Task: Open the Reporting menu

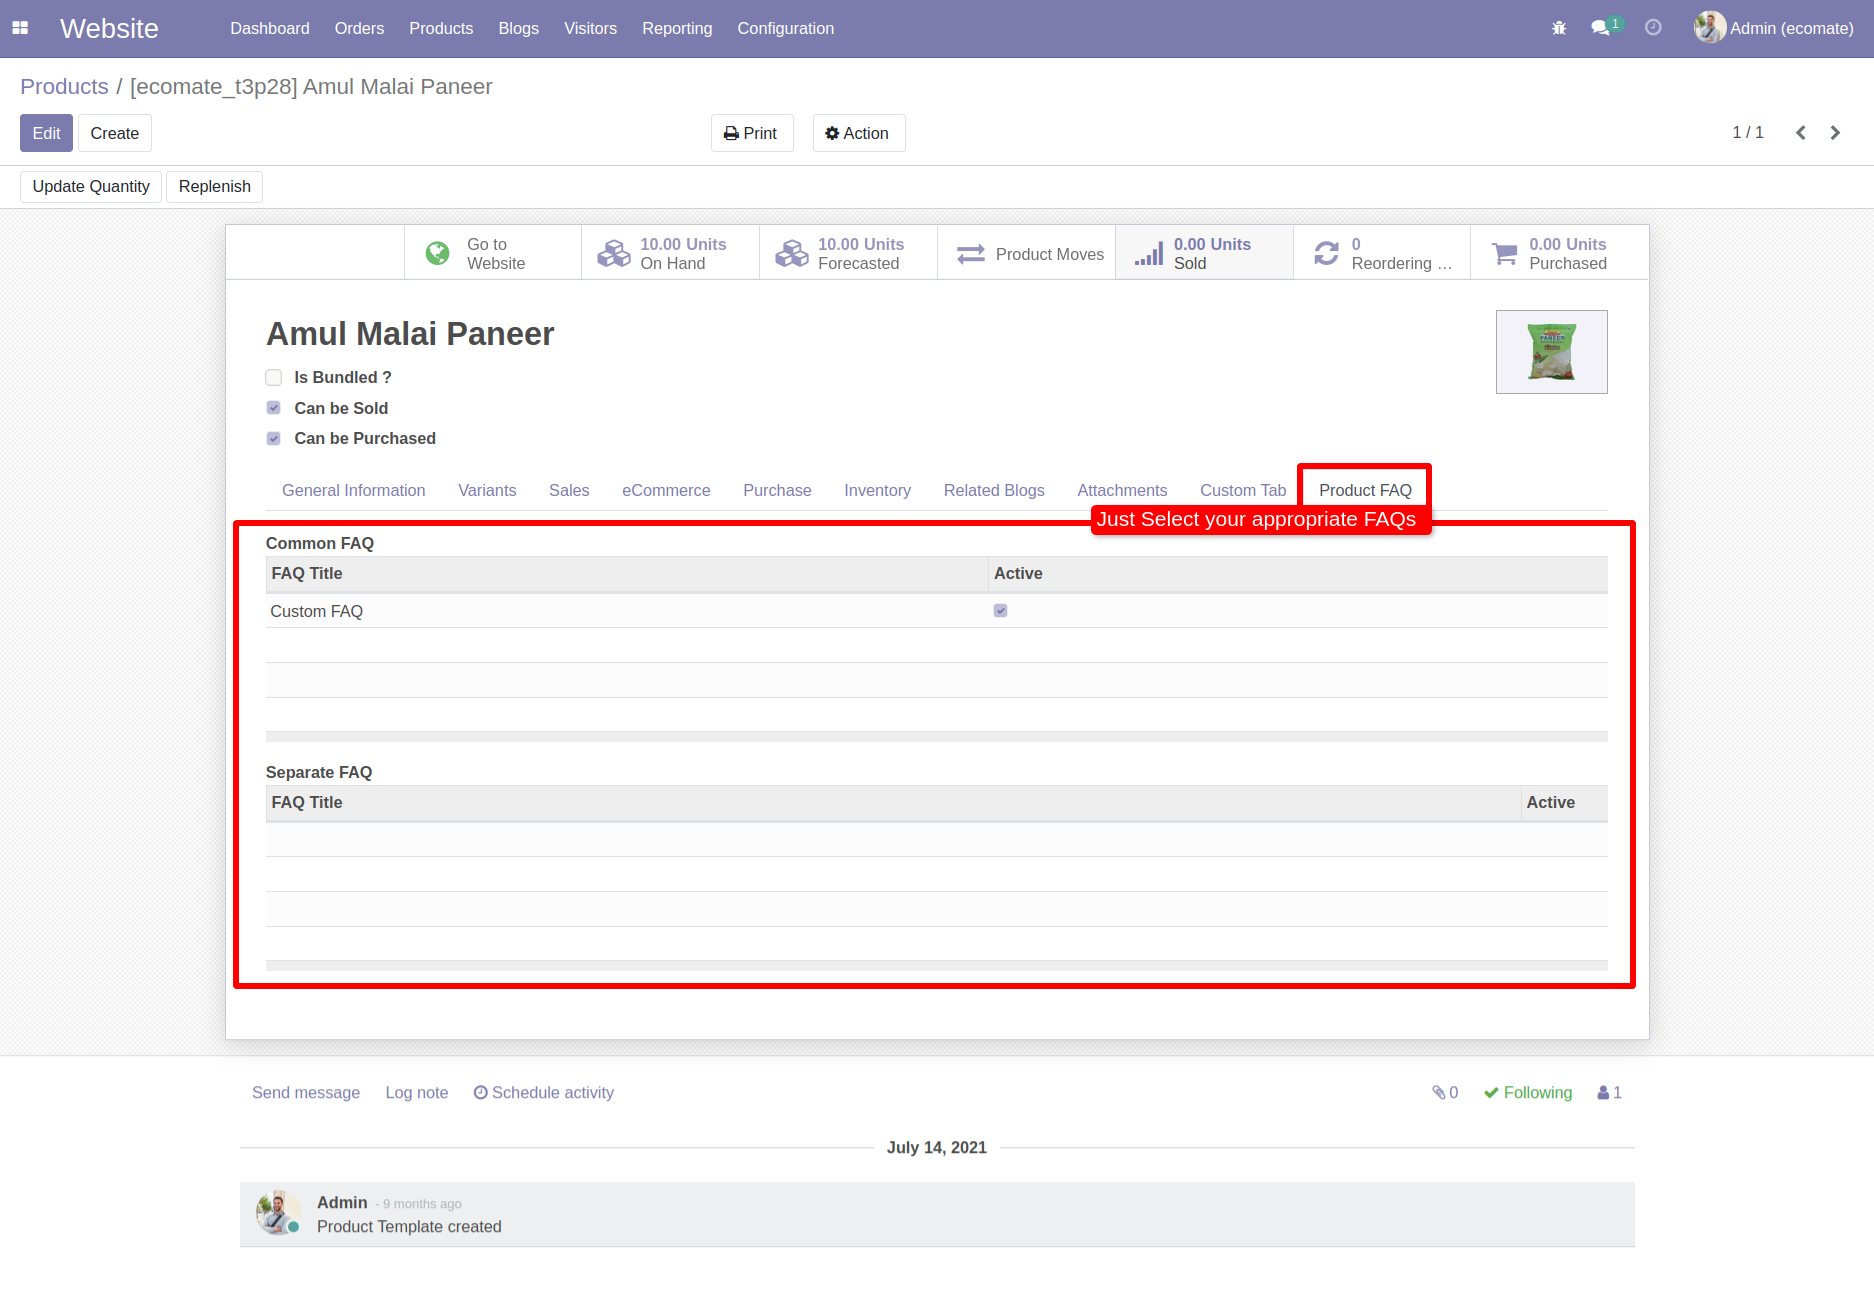Action: click(x=677, y=28)
